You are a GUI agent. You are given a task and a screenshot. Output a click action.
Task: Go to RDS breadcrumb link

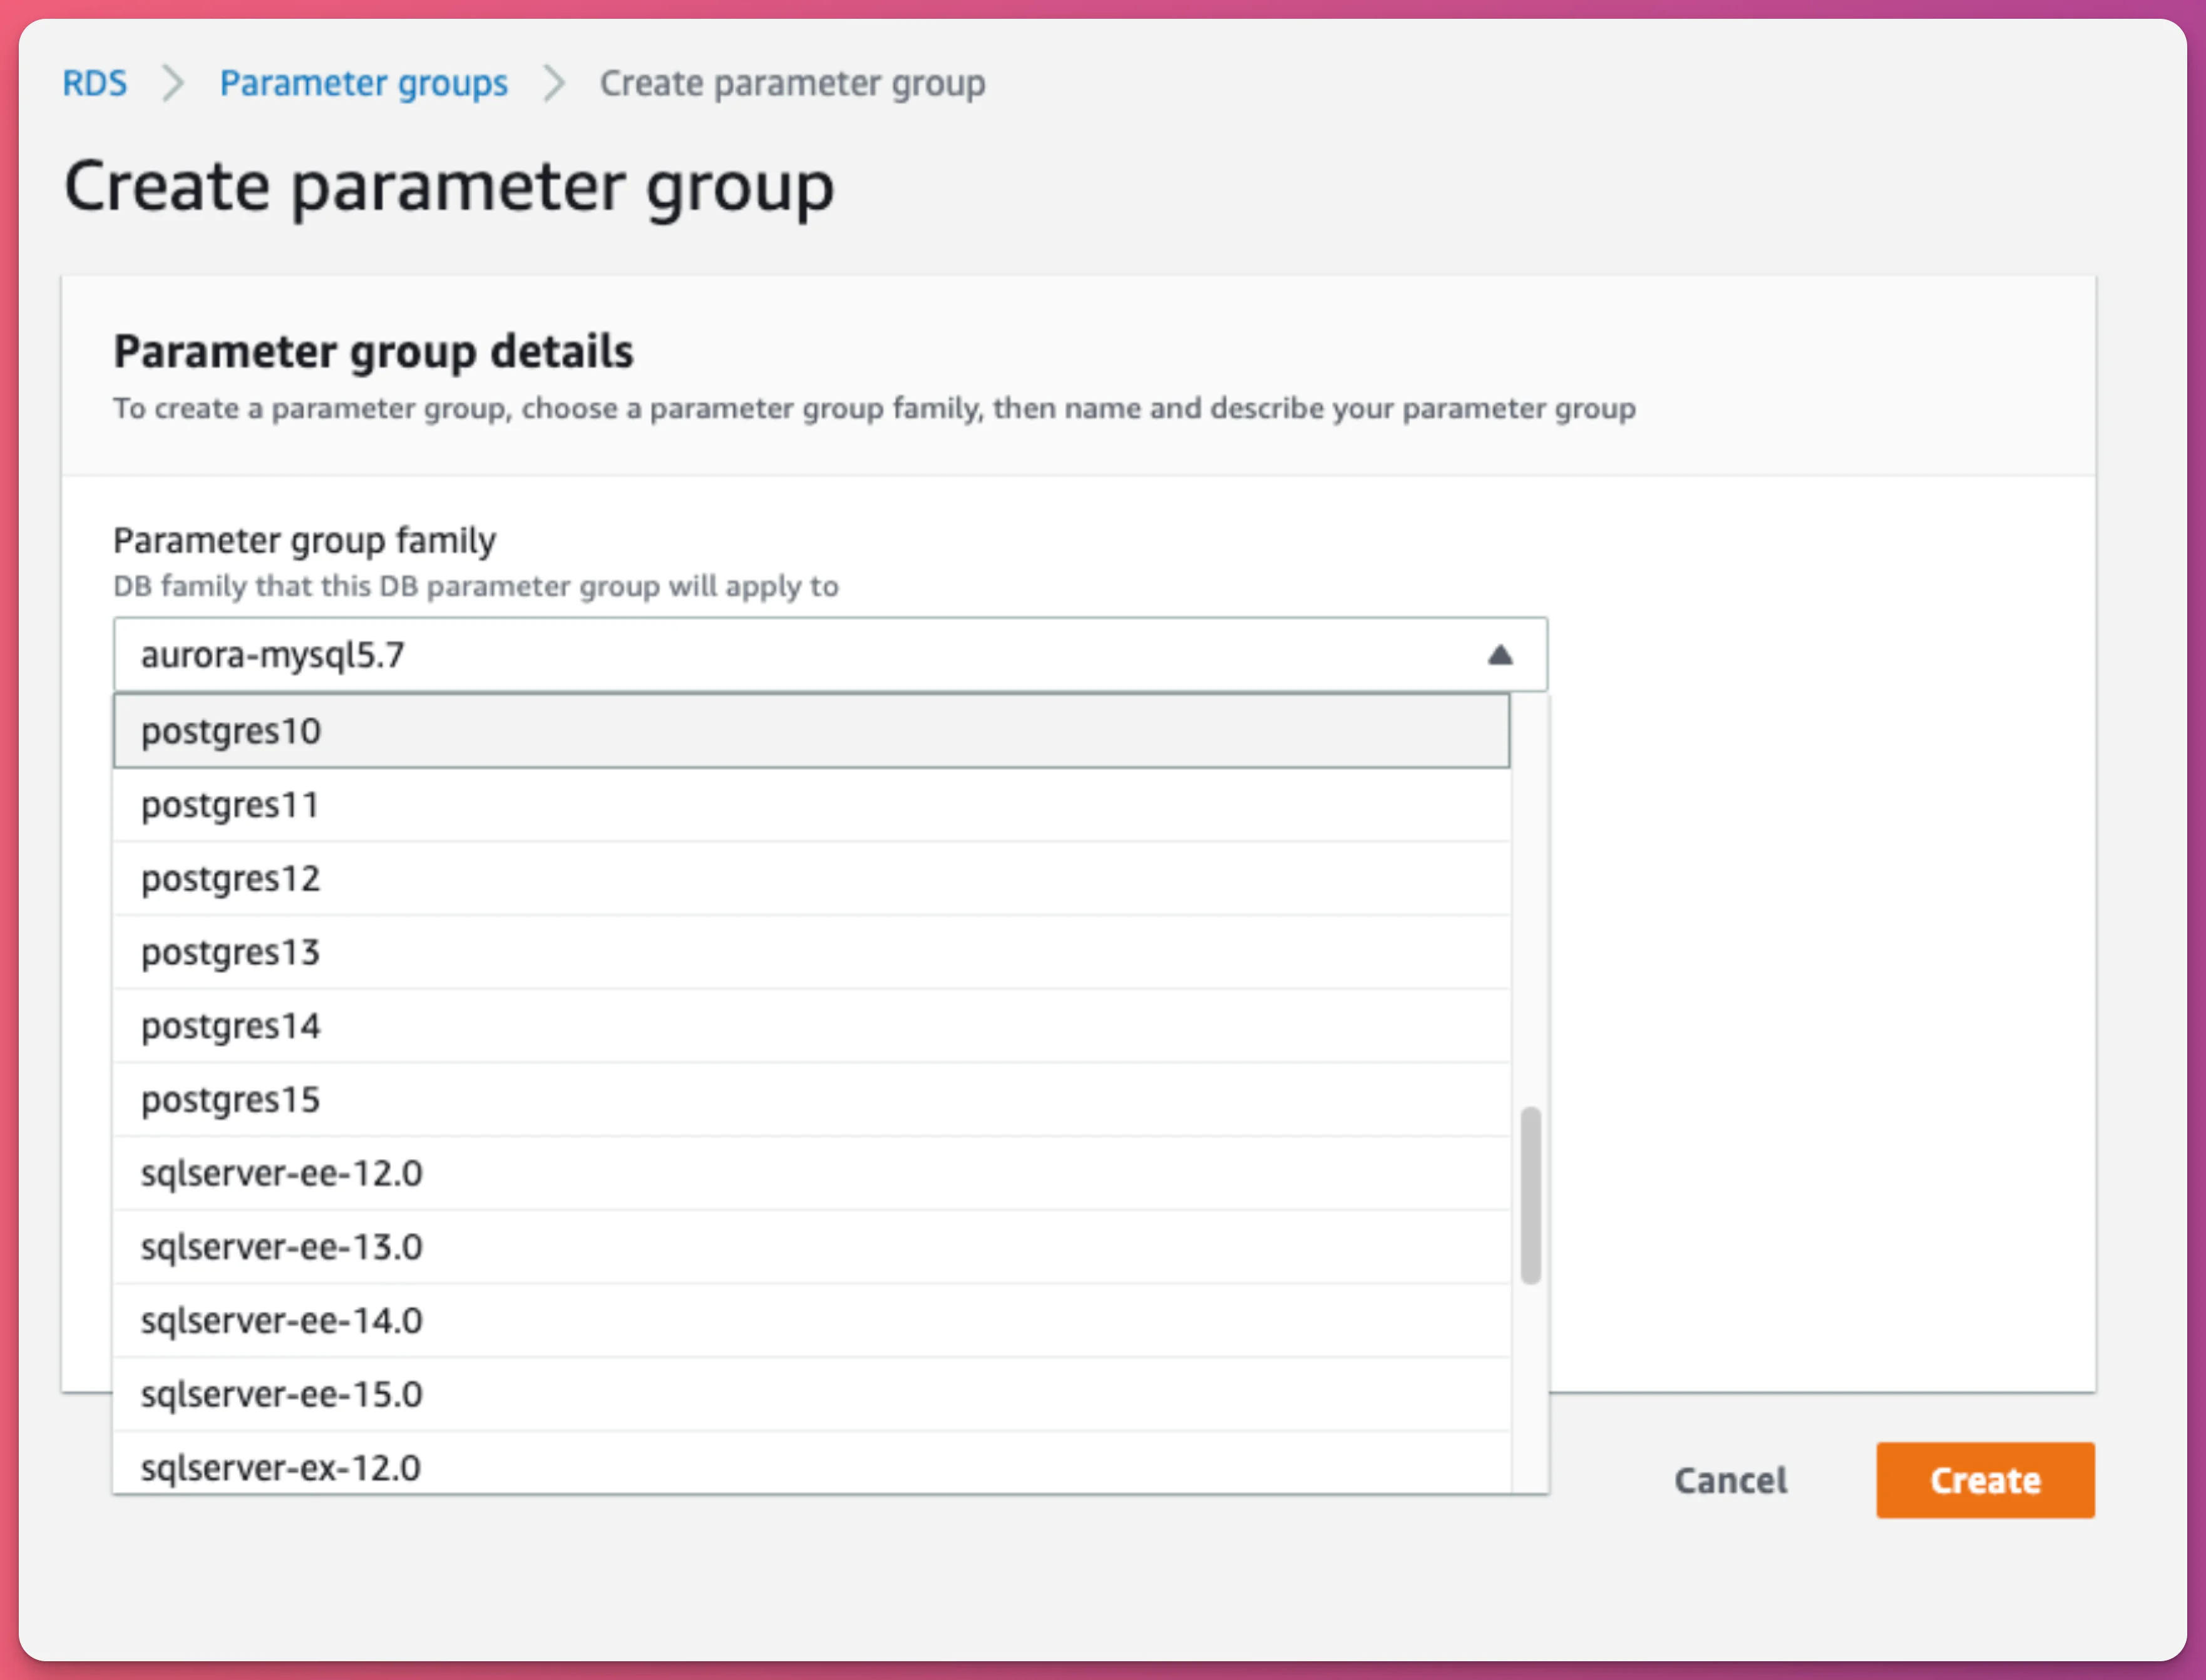pyautogui.click(x=95, y=83)
